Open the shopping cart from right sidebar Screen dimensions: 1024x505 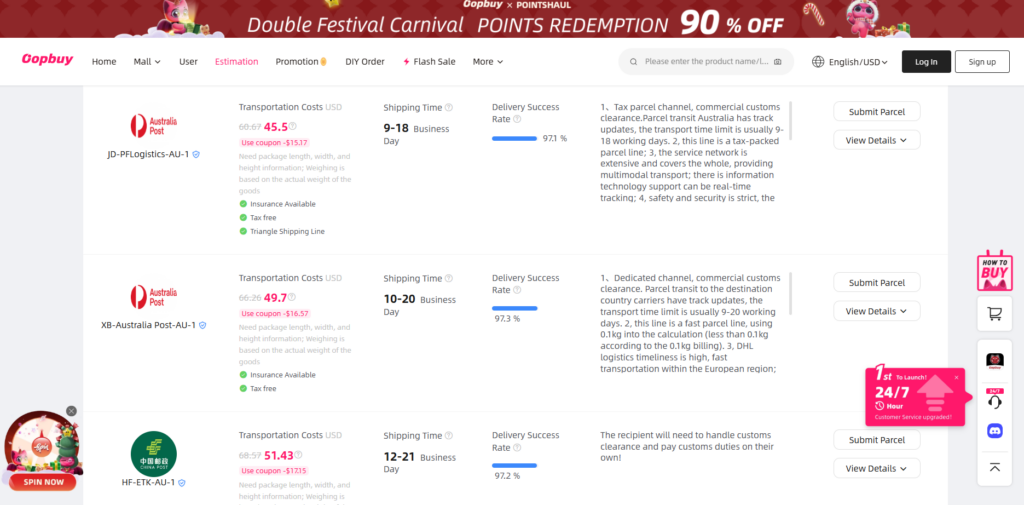point(994,314)
